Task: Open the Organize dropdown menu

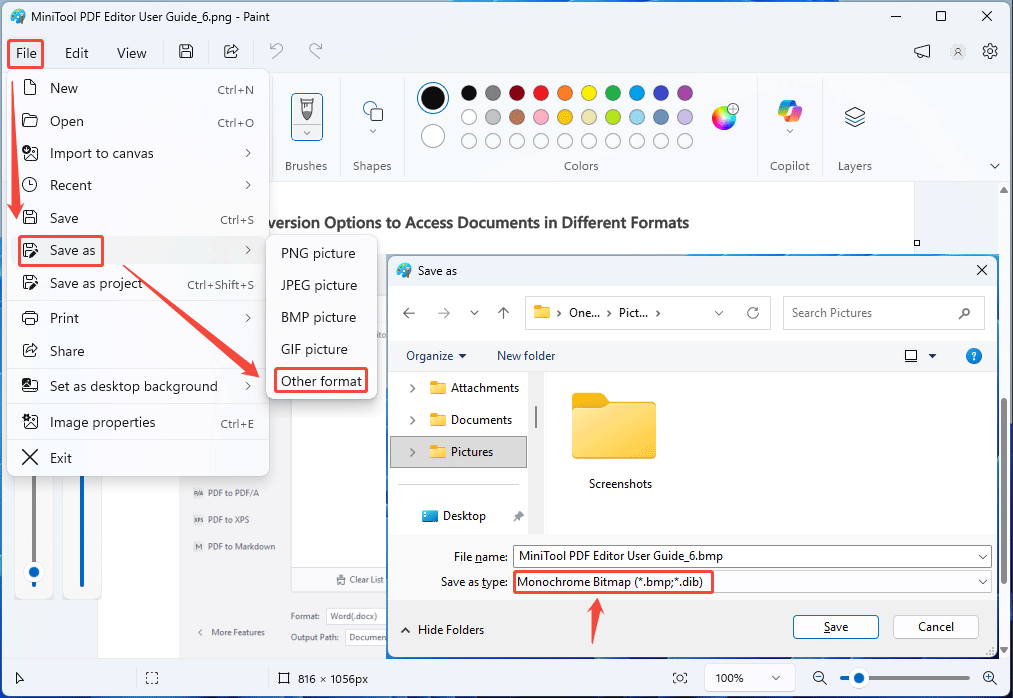Action: tap(436, 356)
